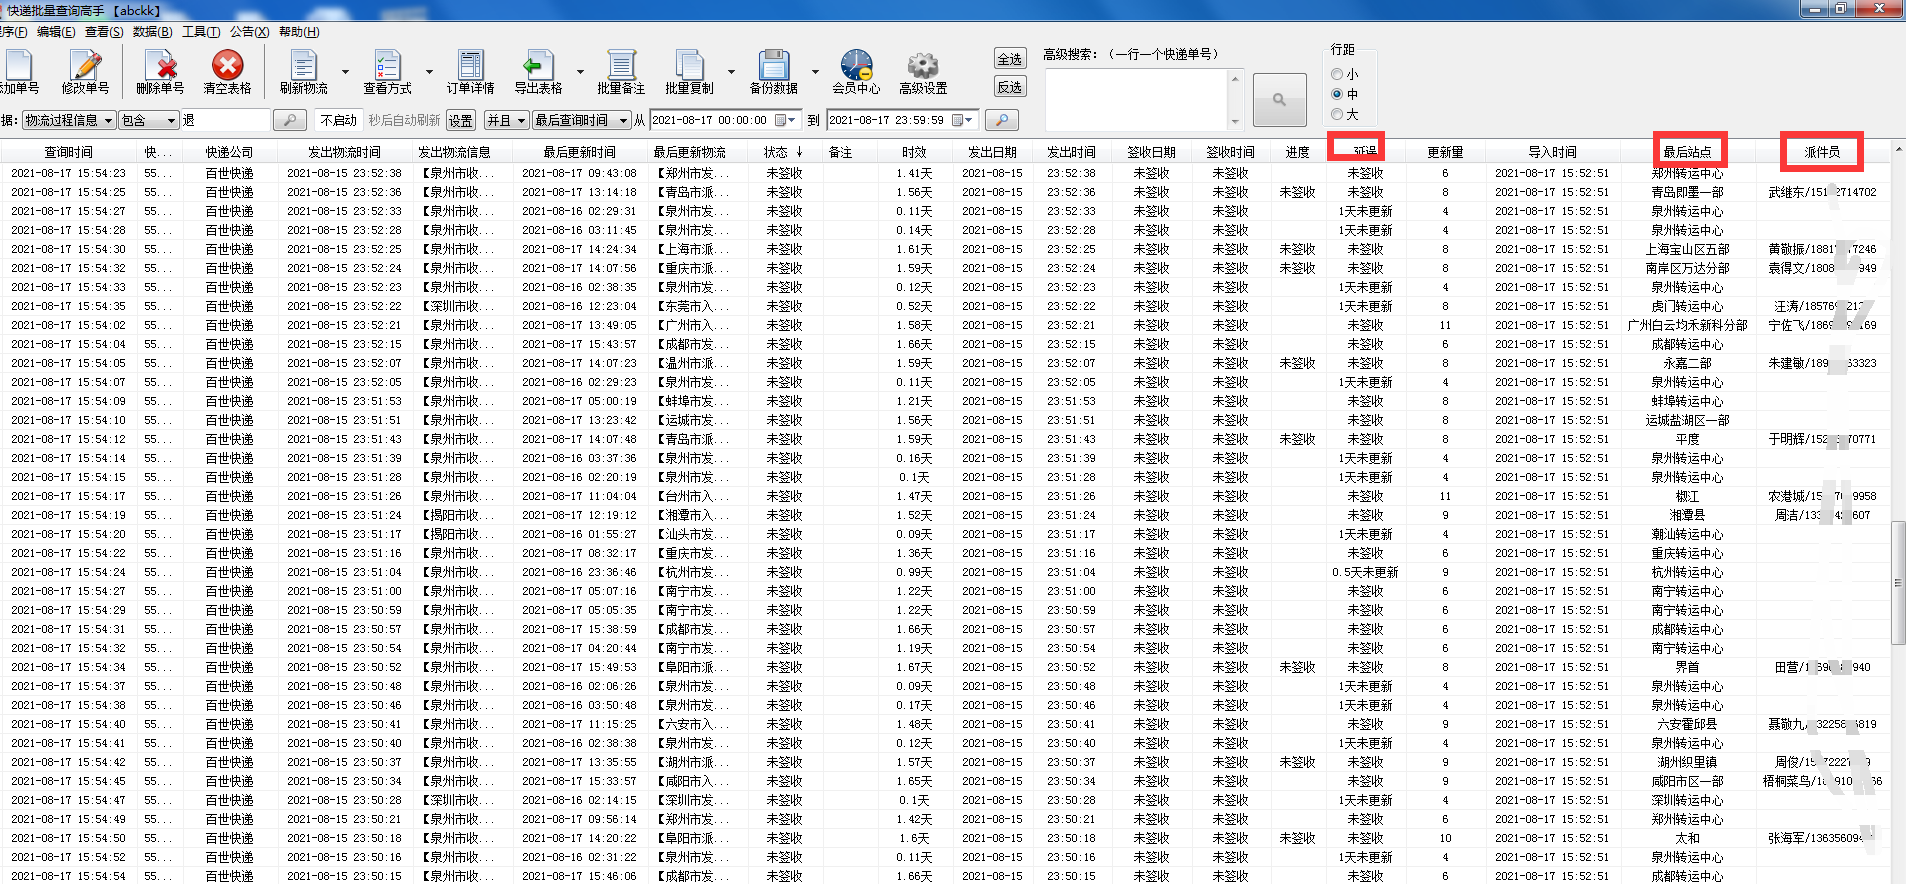Click the 0.5天未更新 delay cell
The width and height of the screenshot is (1906, 884).
coord(1365,572)
